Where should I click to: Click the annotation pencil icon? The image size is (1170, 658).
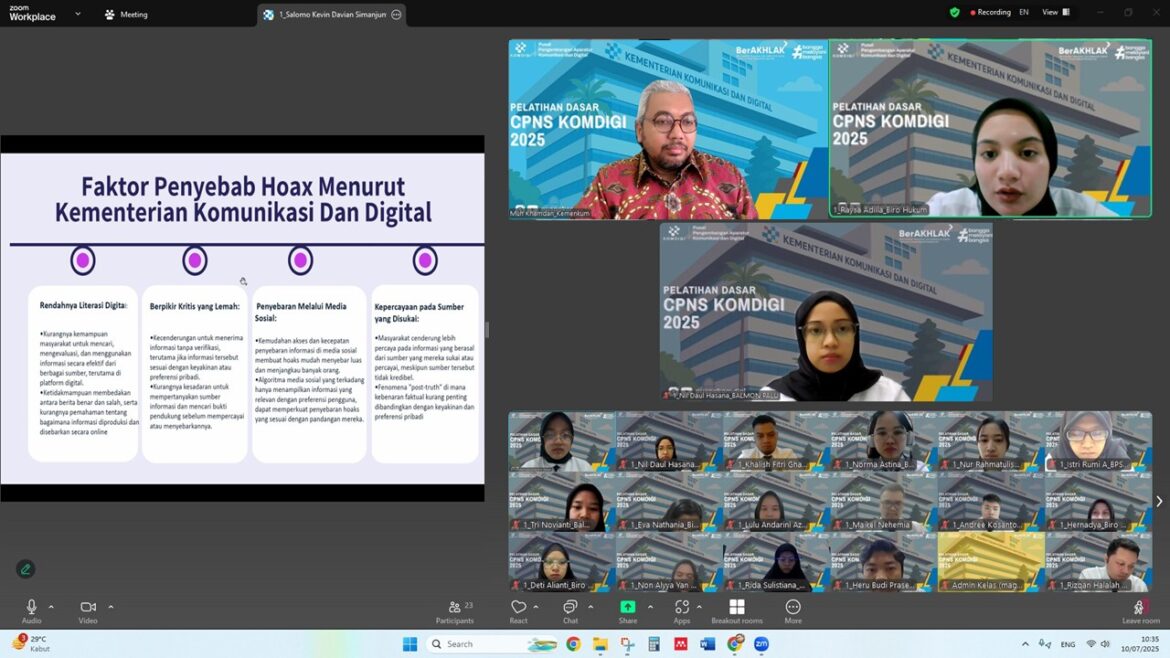25,569
